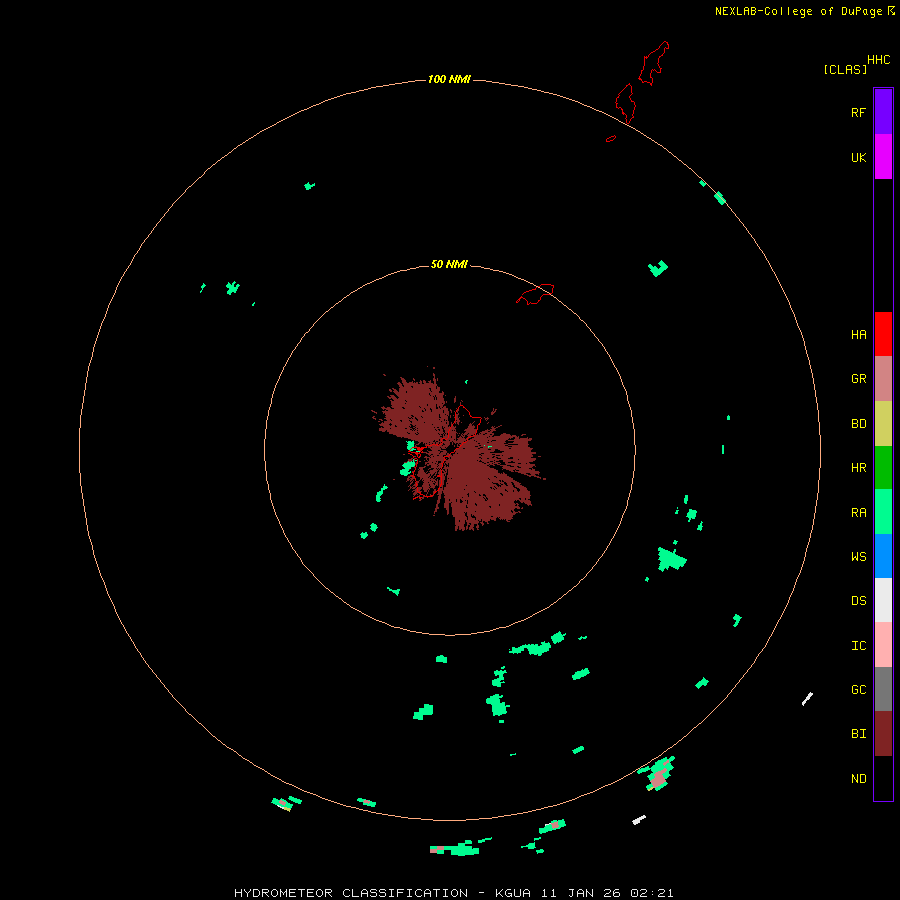Image resolution: width=900 pixels, height=900 pixels.
Task: Click the HR dark green swatch
Action: (883, 467)
